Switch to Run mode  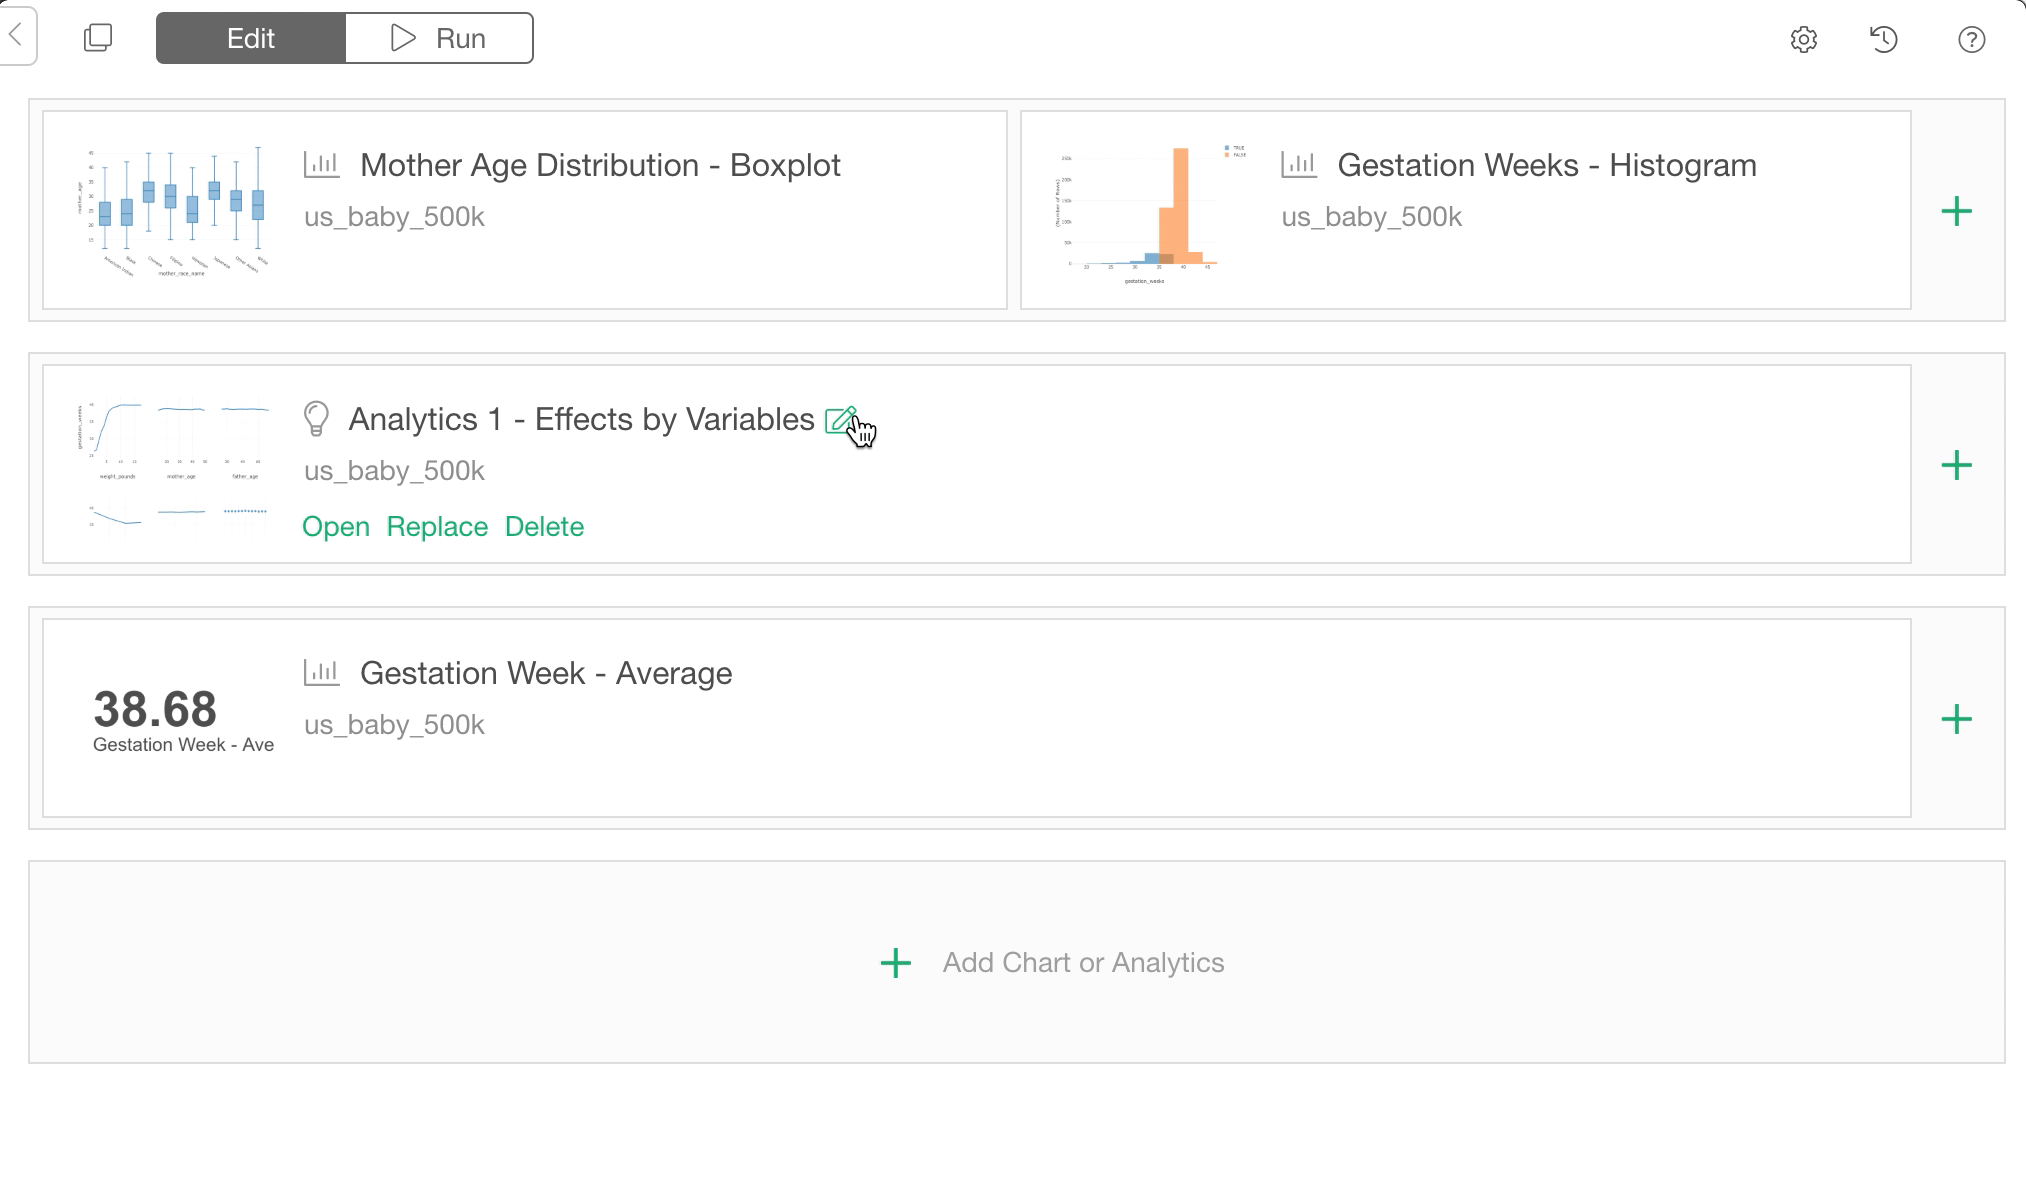tap(439, 38)
